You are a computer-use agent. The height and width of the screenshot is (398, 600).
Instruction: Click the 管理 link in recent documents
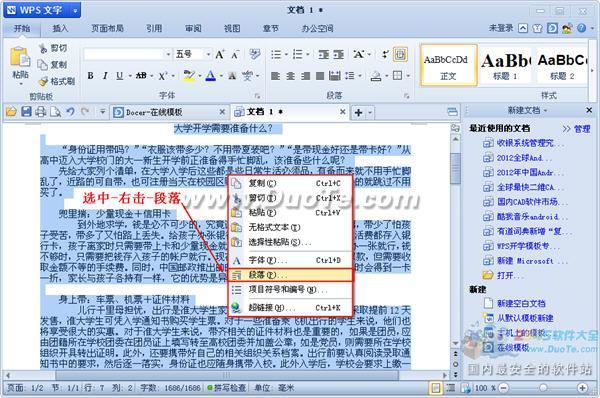click(582, 129)
